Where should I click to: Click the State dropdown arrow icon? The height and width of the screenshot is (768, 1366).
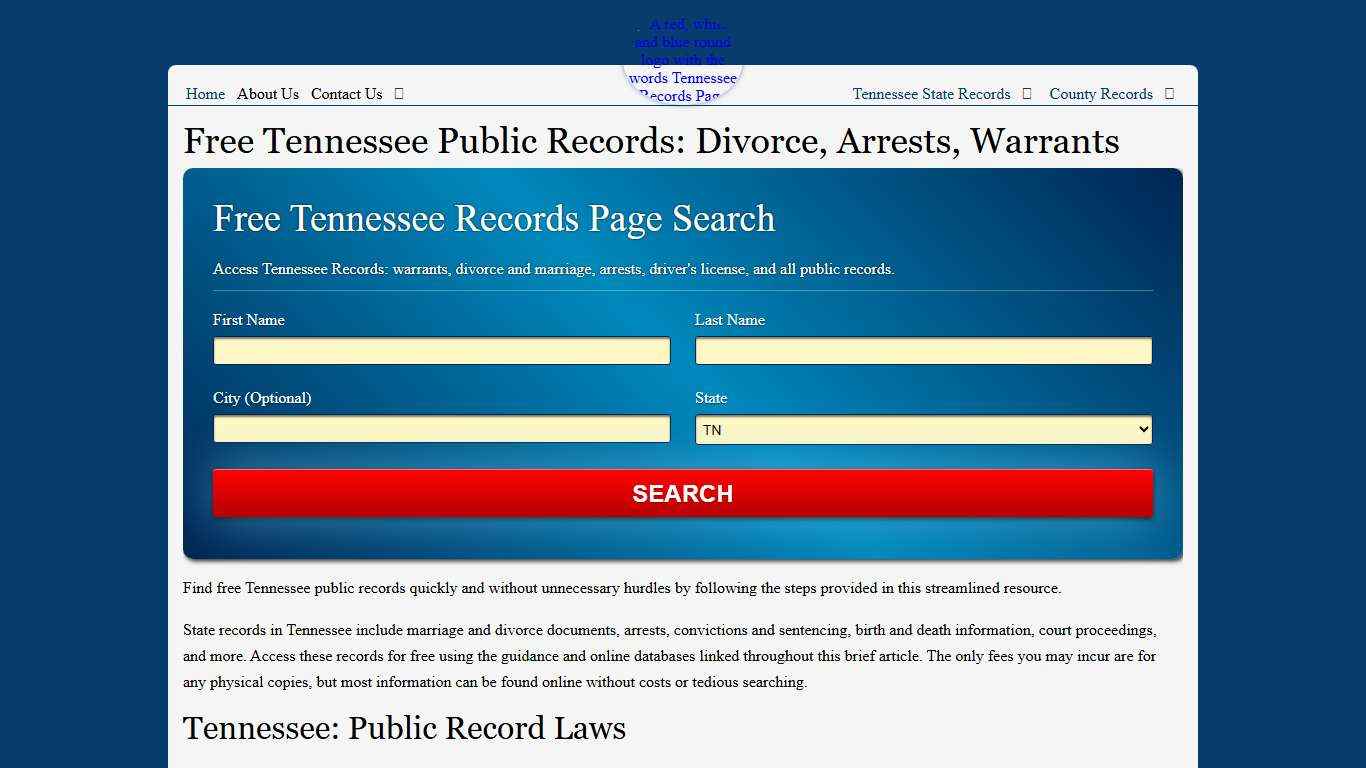pyautogui.click(x=1140, y=429)
